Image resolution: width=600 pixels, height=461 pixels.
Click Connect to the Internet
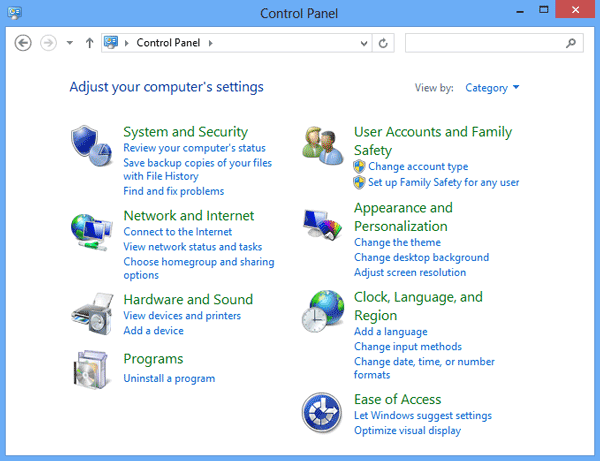coord(178,232)
